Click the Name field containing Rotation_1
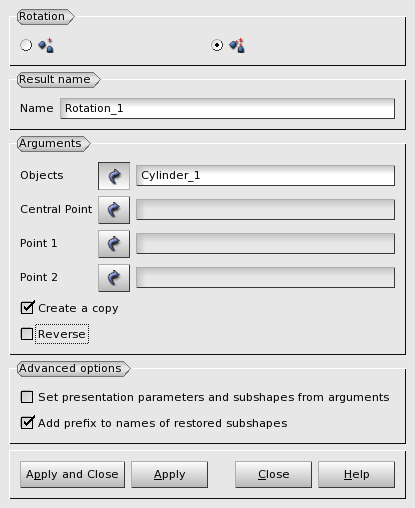This screenshot has width=415, height=508. point(227,108)
